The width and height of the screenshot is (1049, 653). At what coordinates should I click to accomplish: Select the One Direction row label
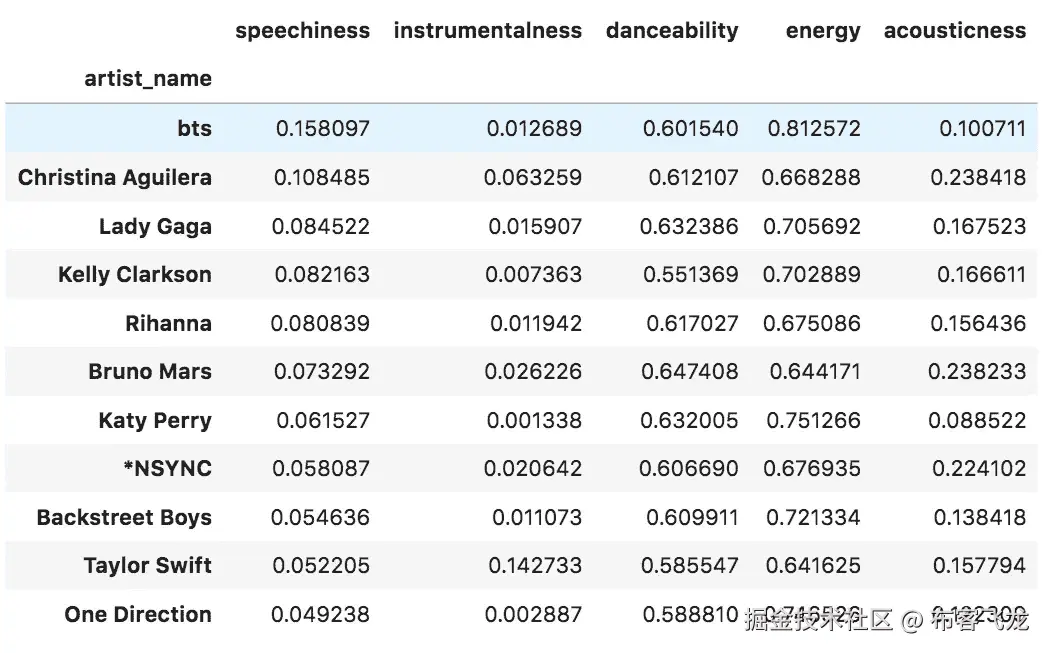(x=138, y=615)
